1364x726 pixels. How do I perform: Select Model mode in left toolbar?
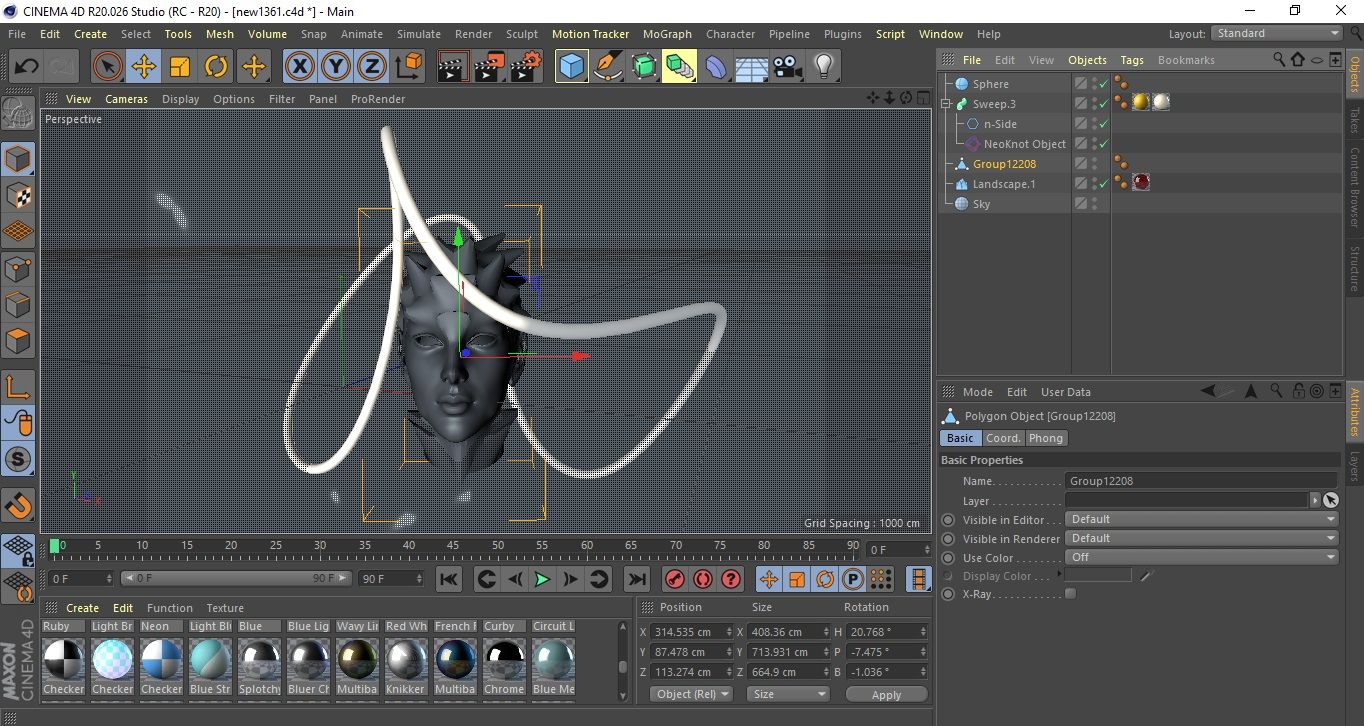pyautogui.click(x=18, y=159)
